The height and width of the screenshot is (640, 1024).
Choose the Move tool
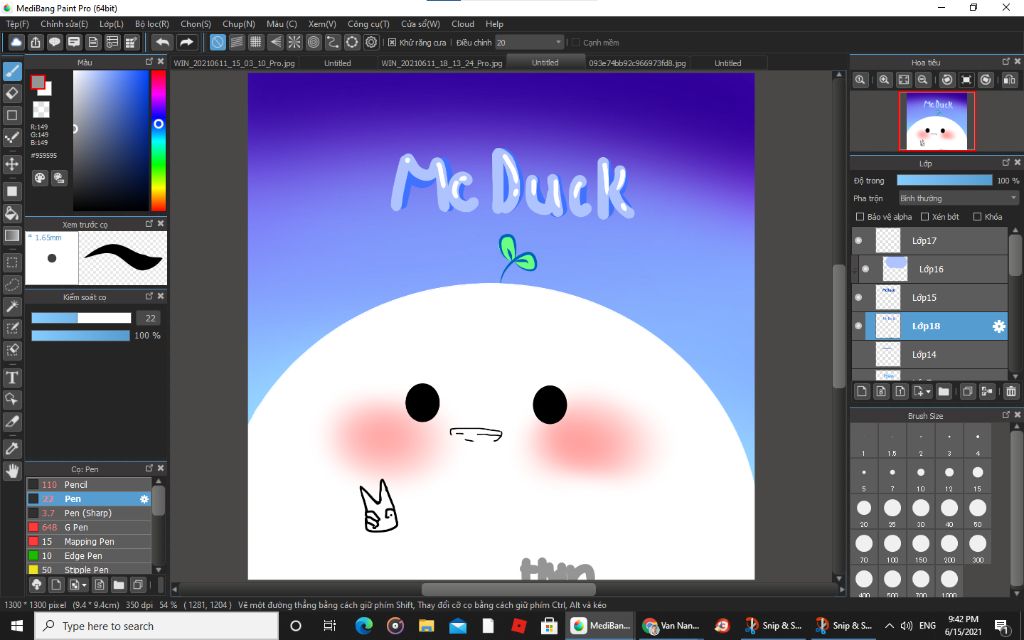click(x=12, y=163)
